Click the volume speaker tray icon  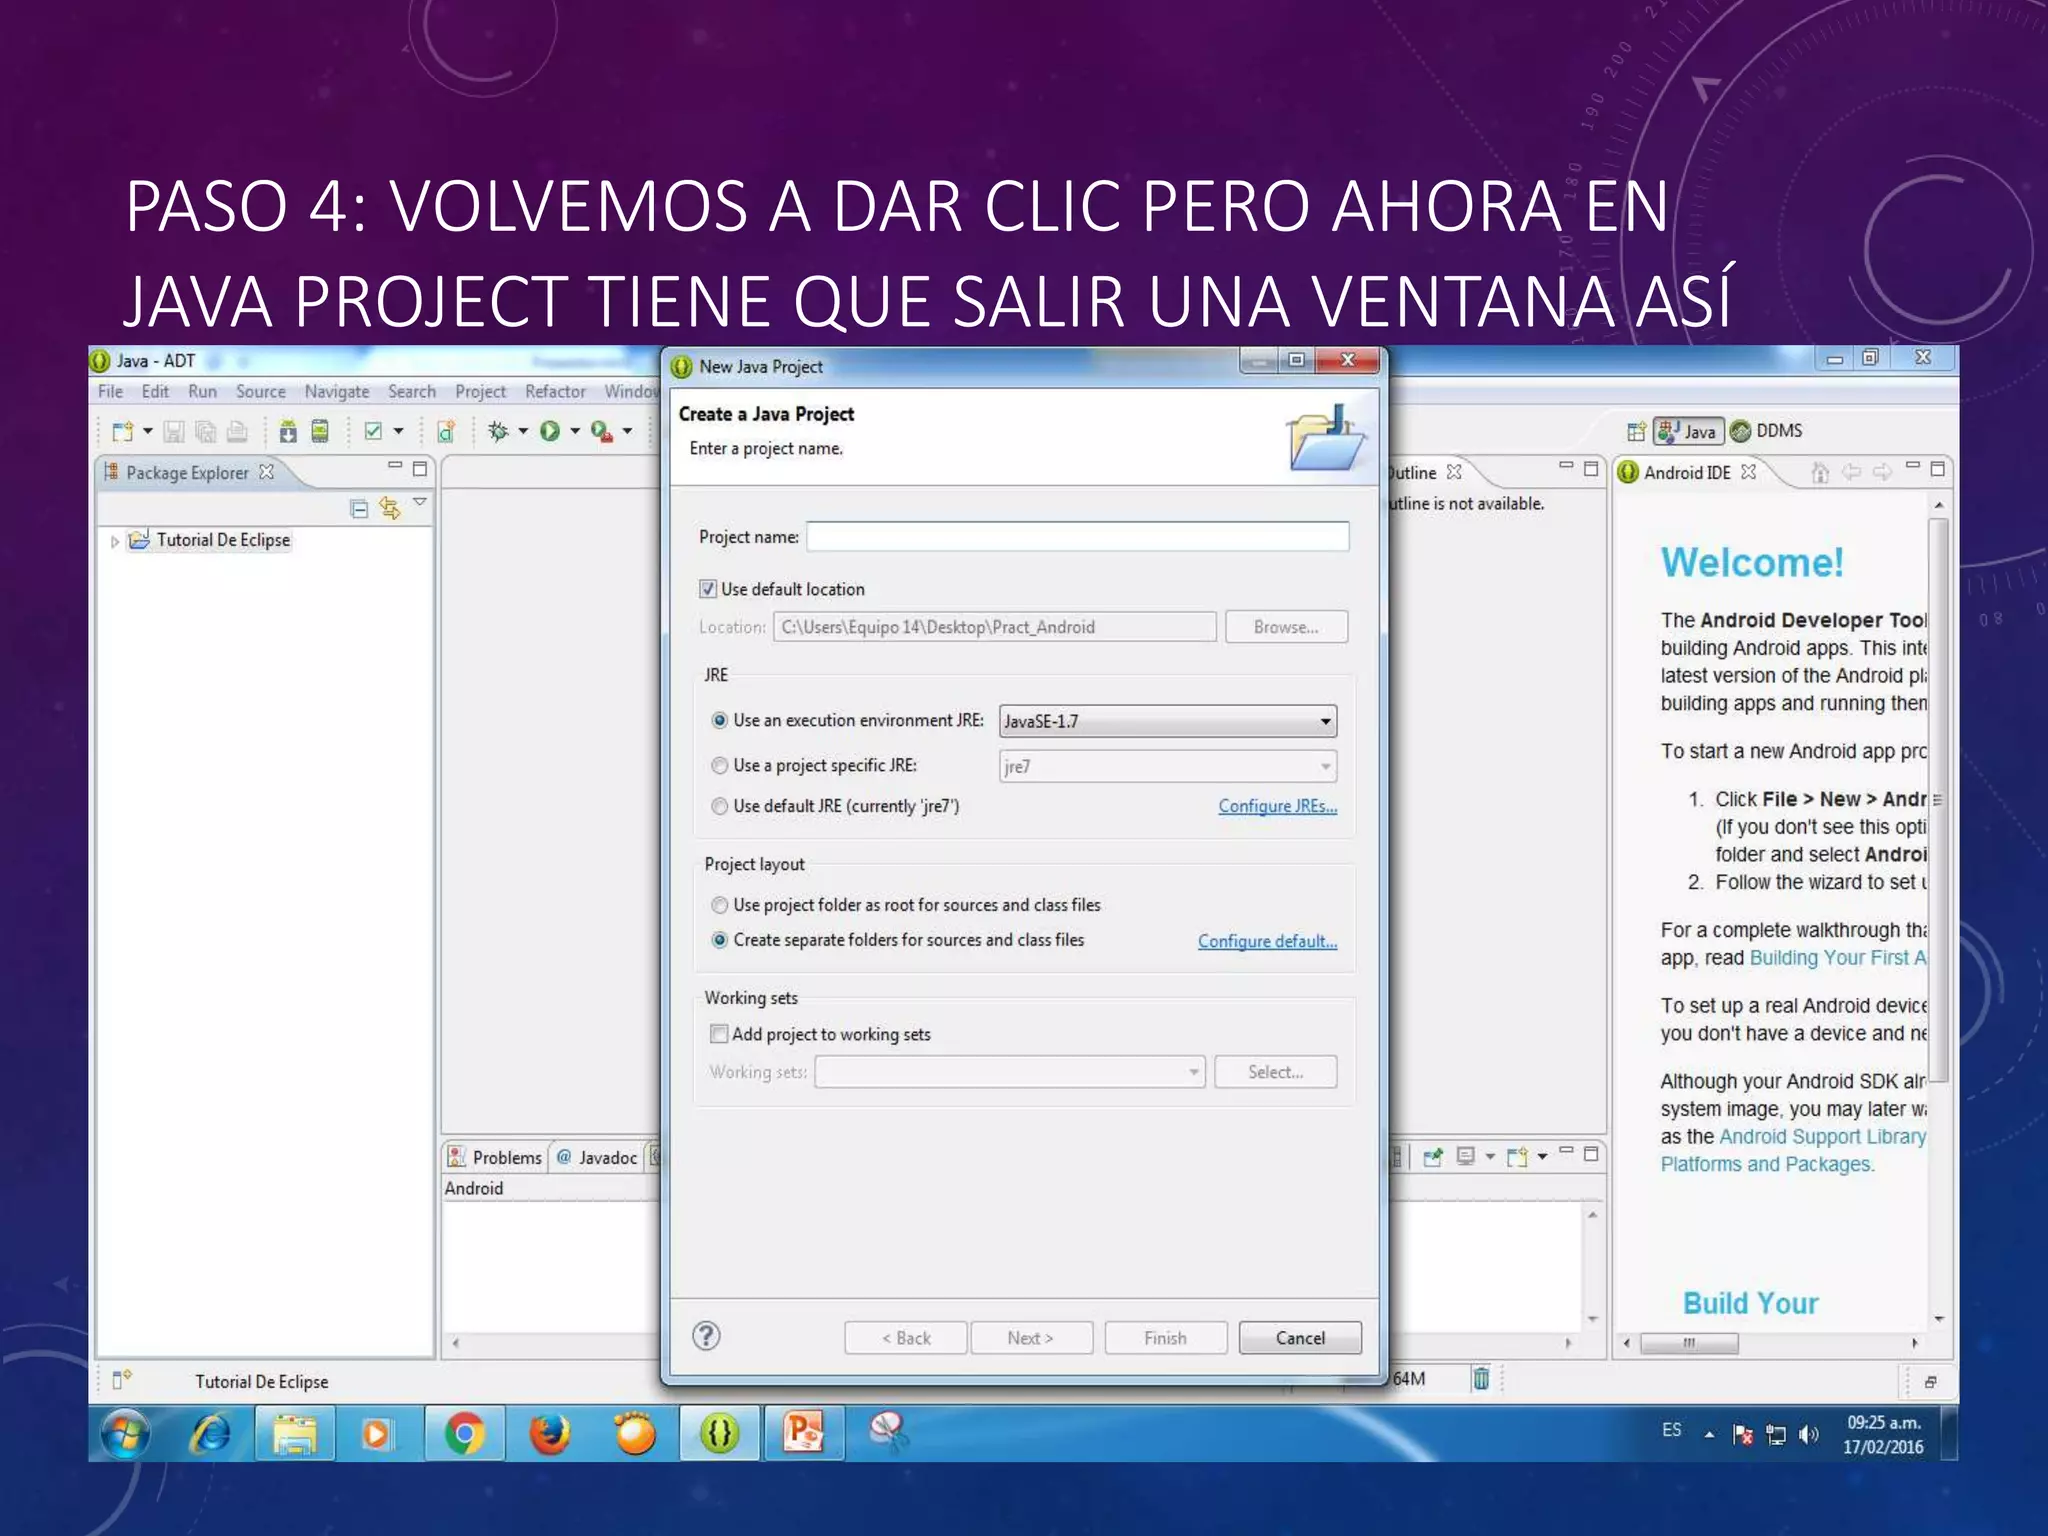pyautogui.click(x=1808, y=1435)
